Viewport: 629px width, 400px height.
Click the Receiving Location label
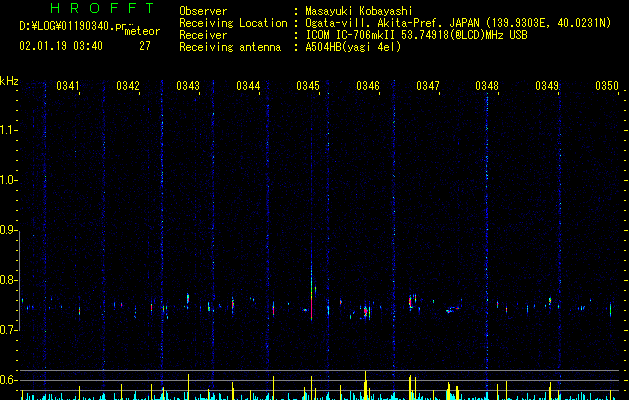pos(233,23)
